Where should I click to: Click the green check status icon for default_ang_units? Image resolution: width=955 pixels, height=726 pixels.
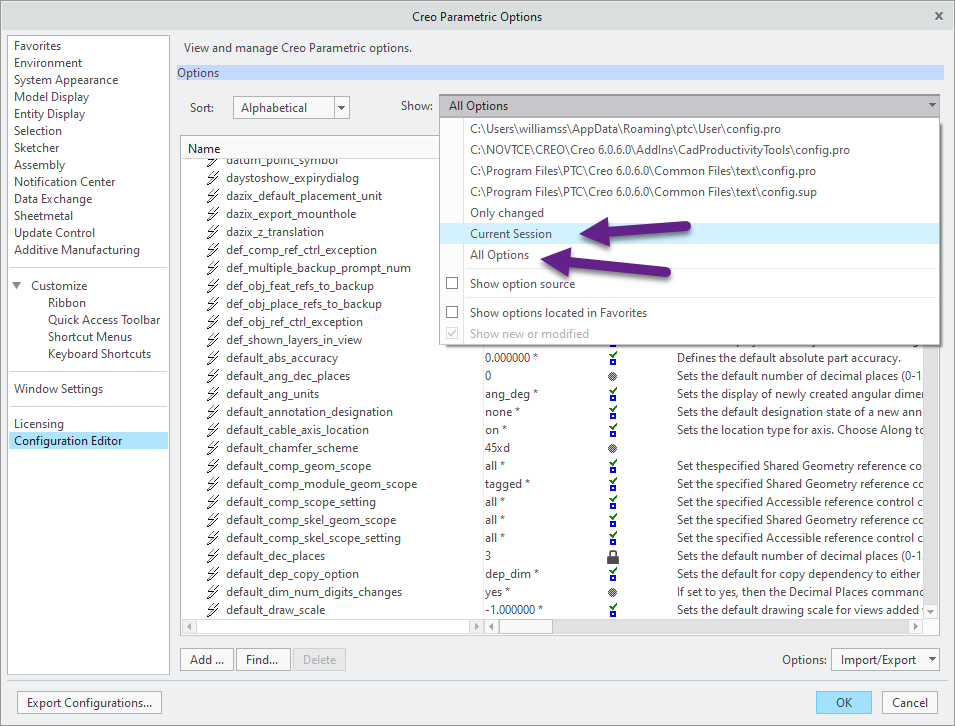613,394
